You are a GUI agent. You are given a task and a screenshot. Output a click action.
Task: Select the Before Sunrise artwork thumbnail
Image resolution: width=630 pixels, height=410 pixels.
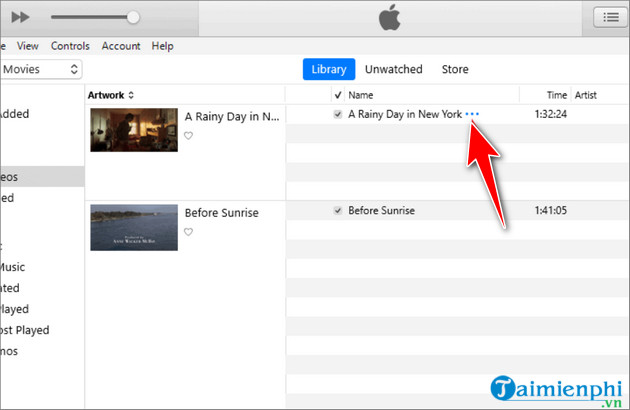pyautogui.click(x=134, y=228)
